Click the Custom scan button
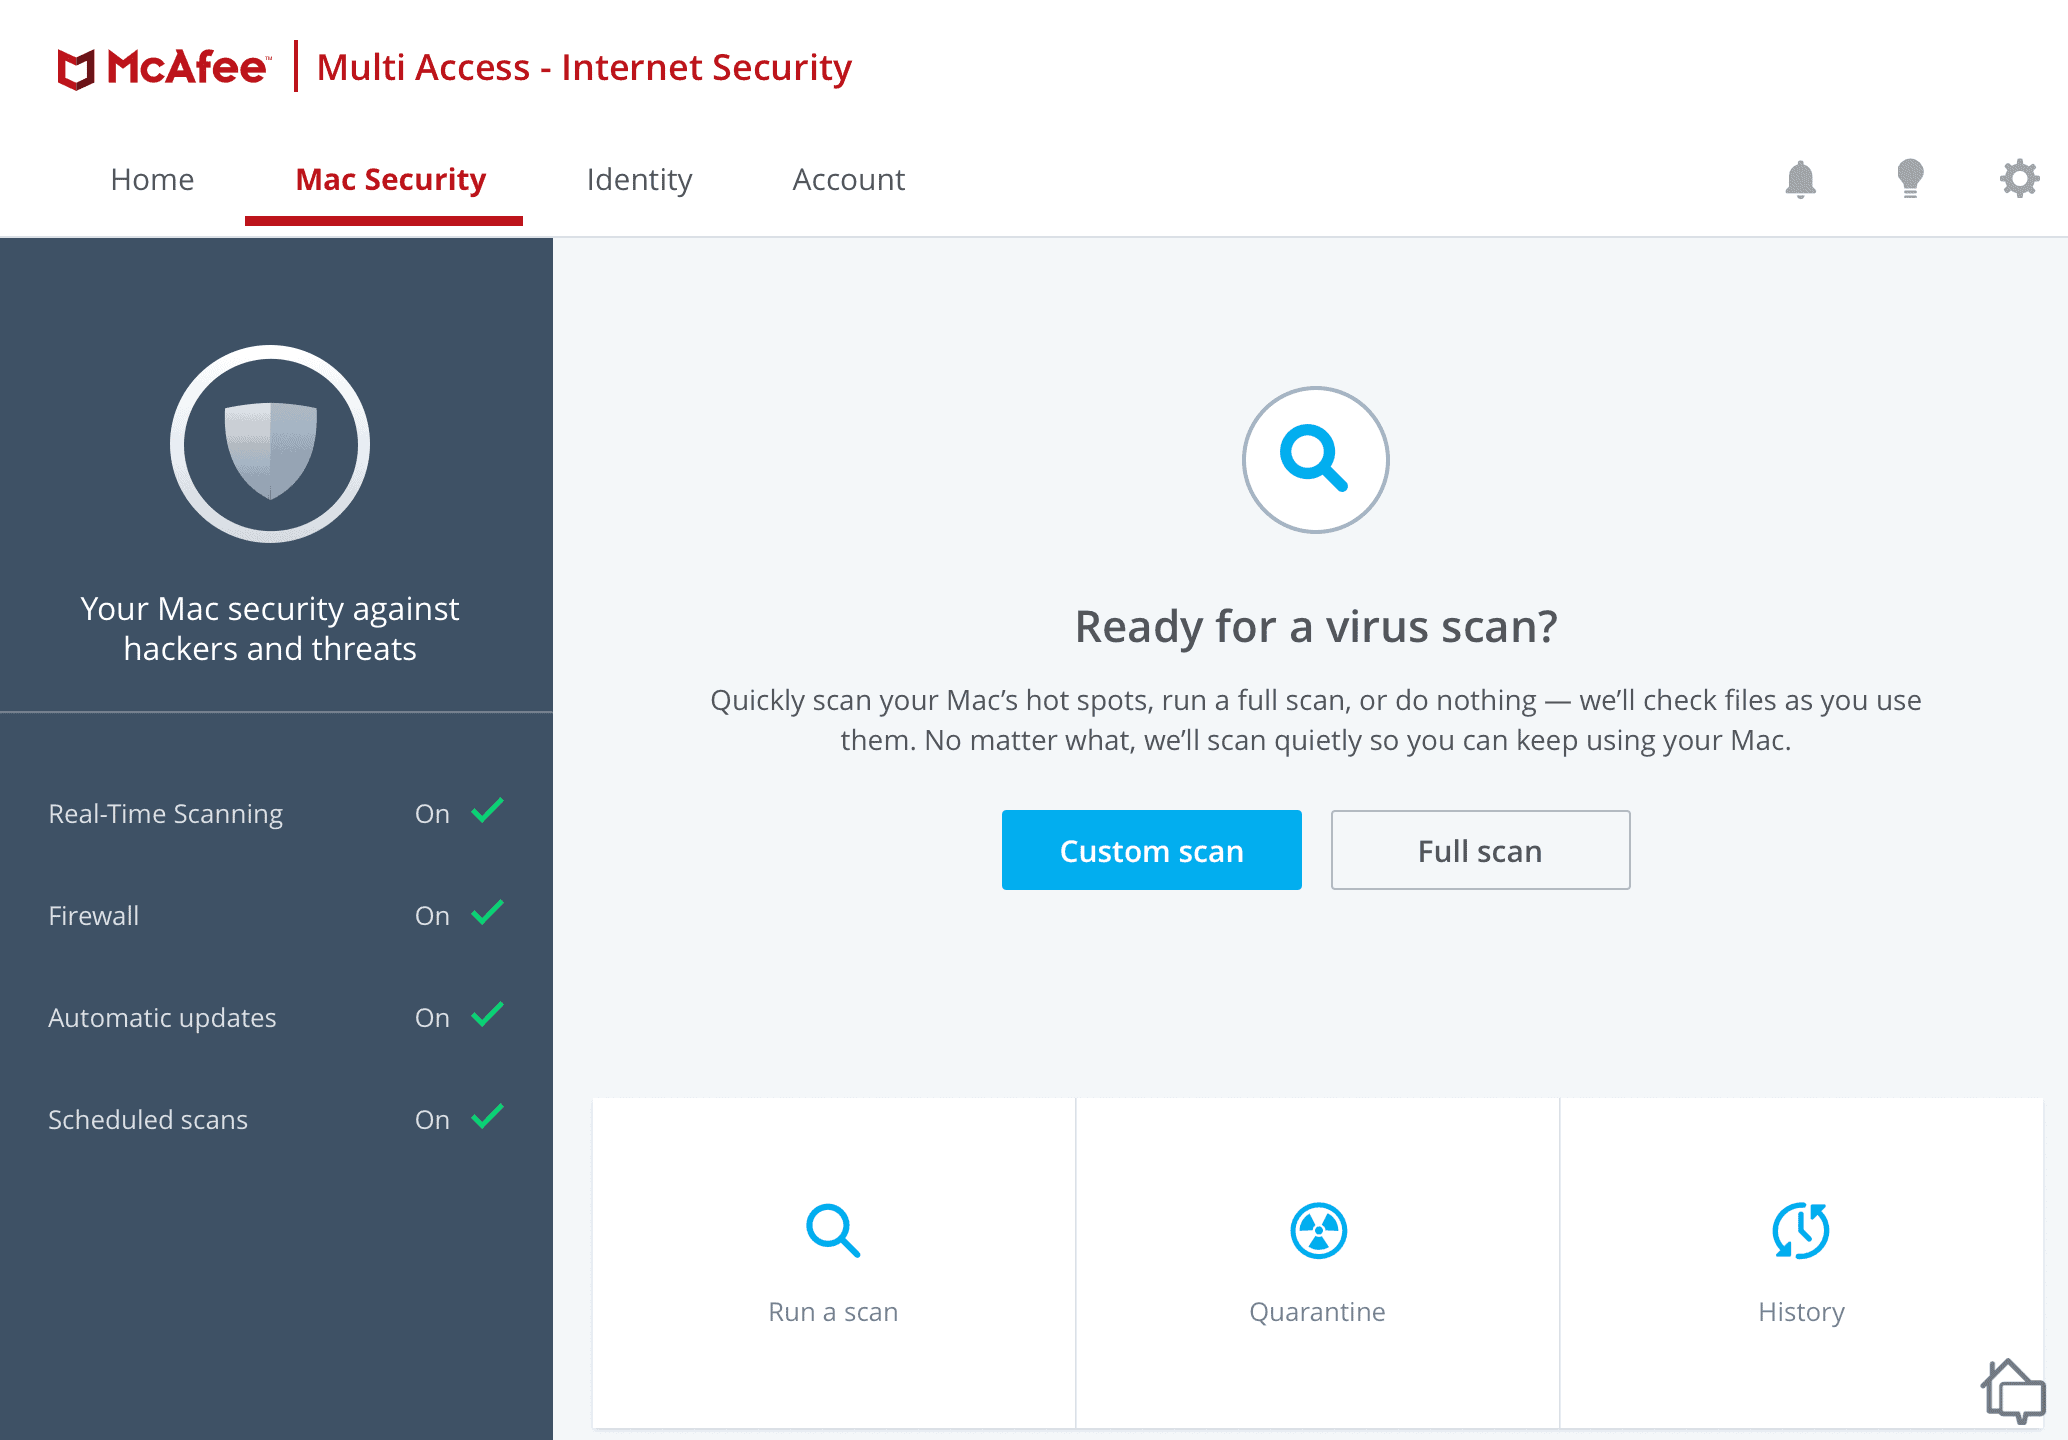Screen dimensions: 2068x1440 pos(1152,849)
